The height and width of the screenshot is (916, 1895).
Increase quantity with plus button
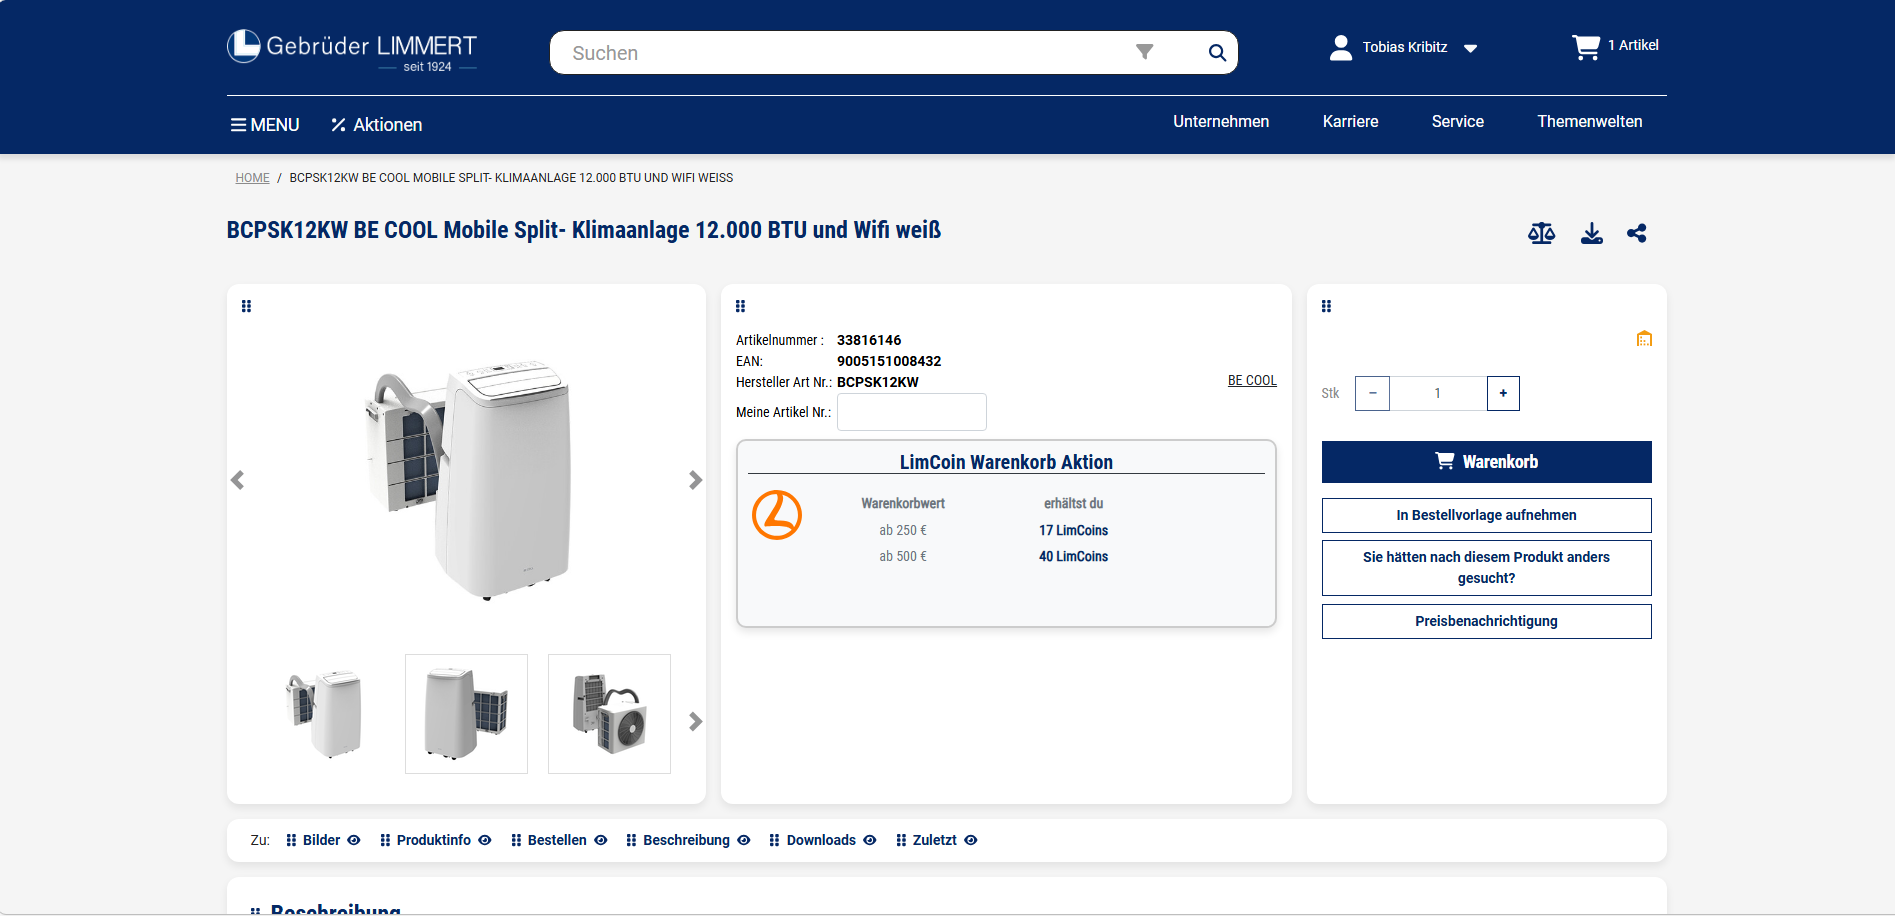(x=1503, y=393)
